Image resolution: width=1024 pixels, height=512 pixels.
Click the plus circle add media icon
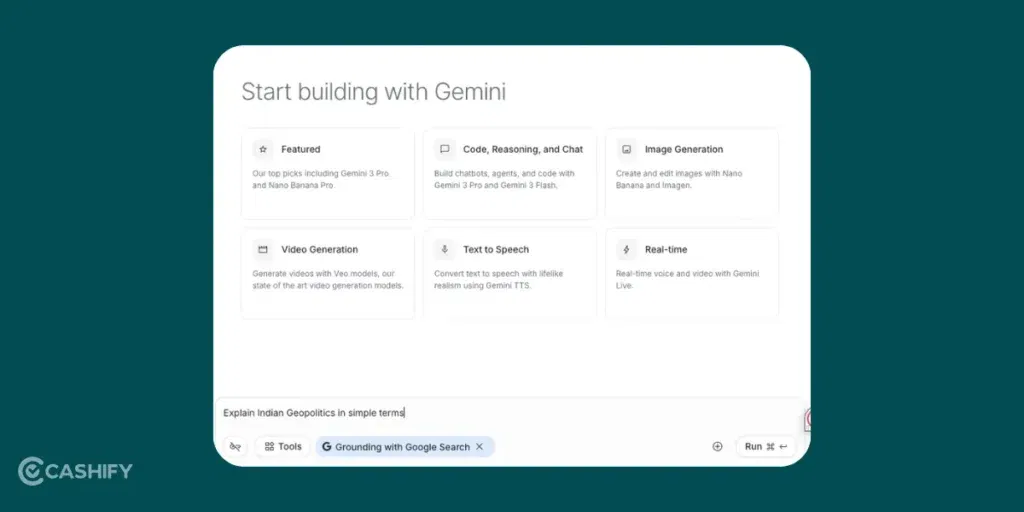pyautogui.click(x=717, y=447)
